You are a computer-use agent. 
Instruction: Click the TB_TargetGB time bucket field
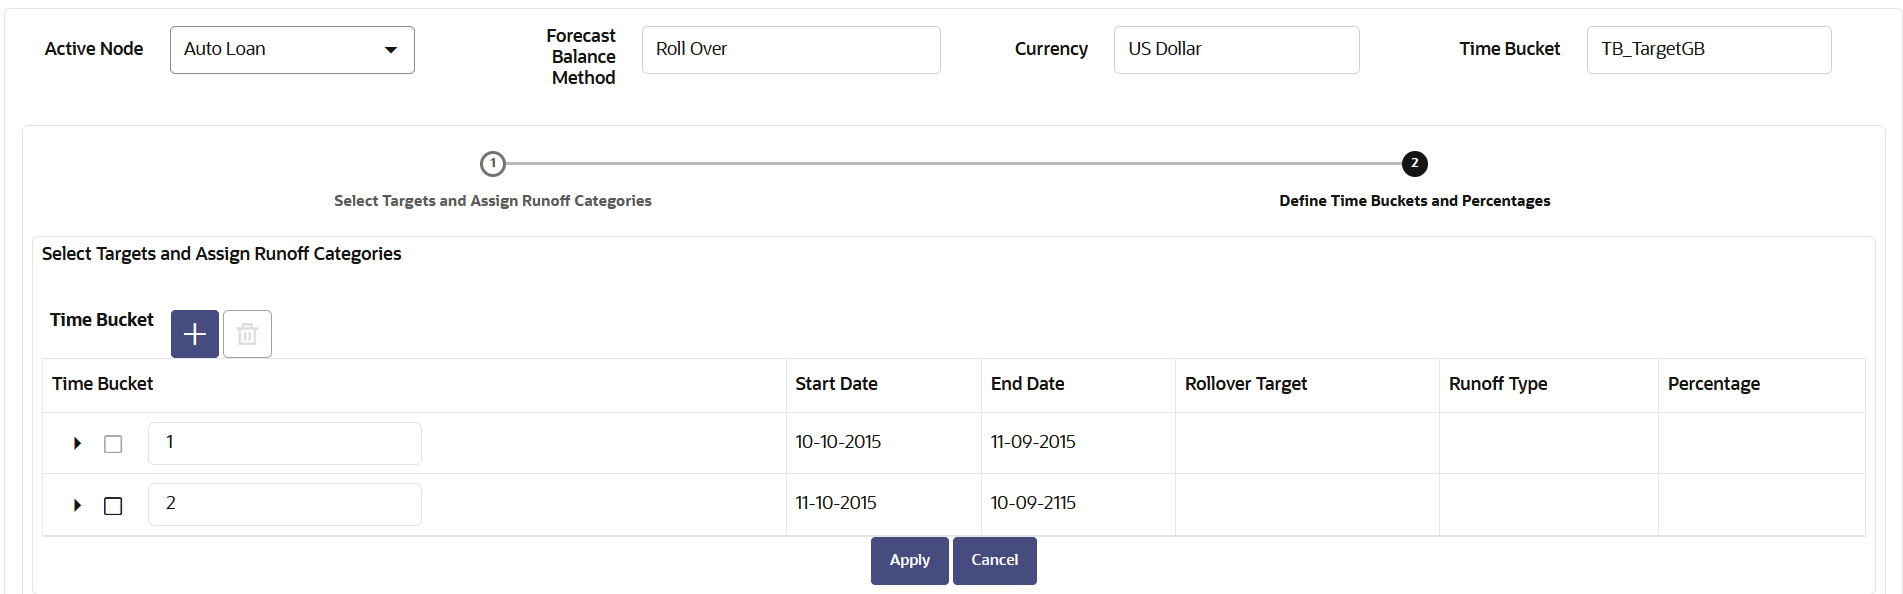pyautogui.click(x=1709, y=50)
